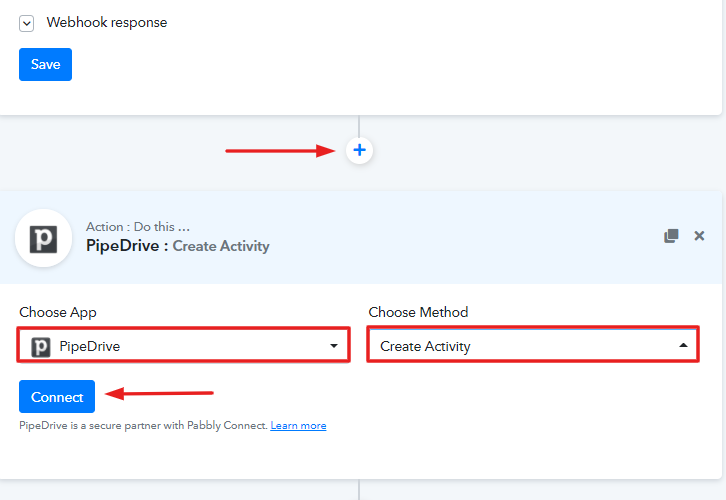Click the 'Choose App' label
726x500 pixels.
pyautogui.click(x=58, y=312)
